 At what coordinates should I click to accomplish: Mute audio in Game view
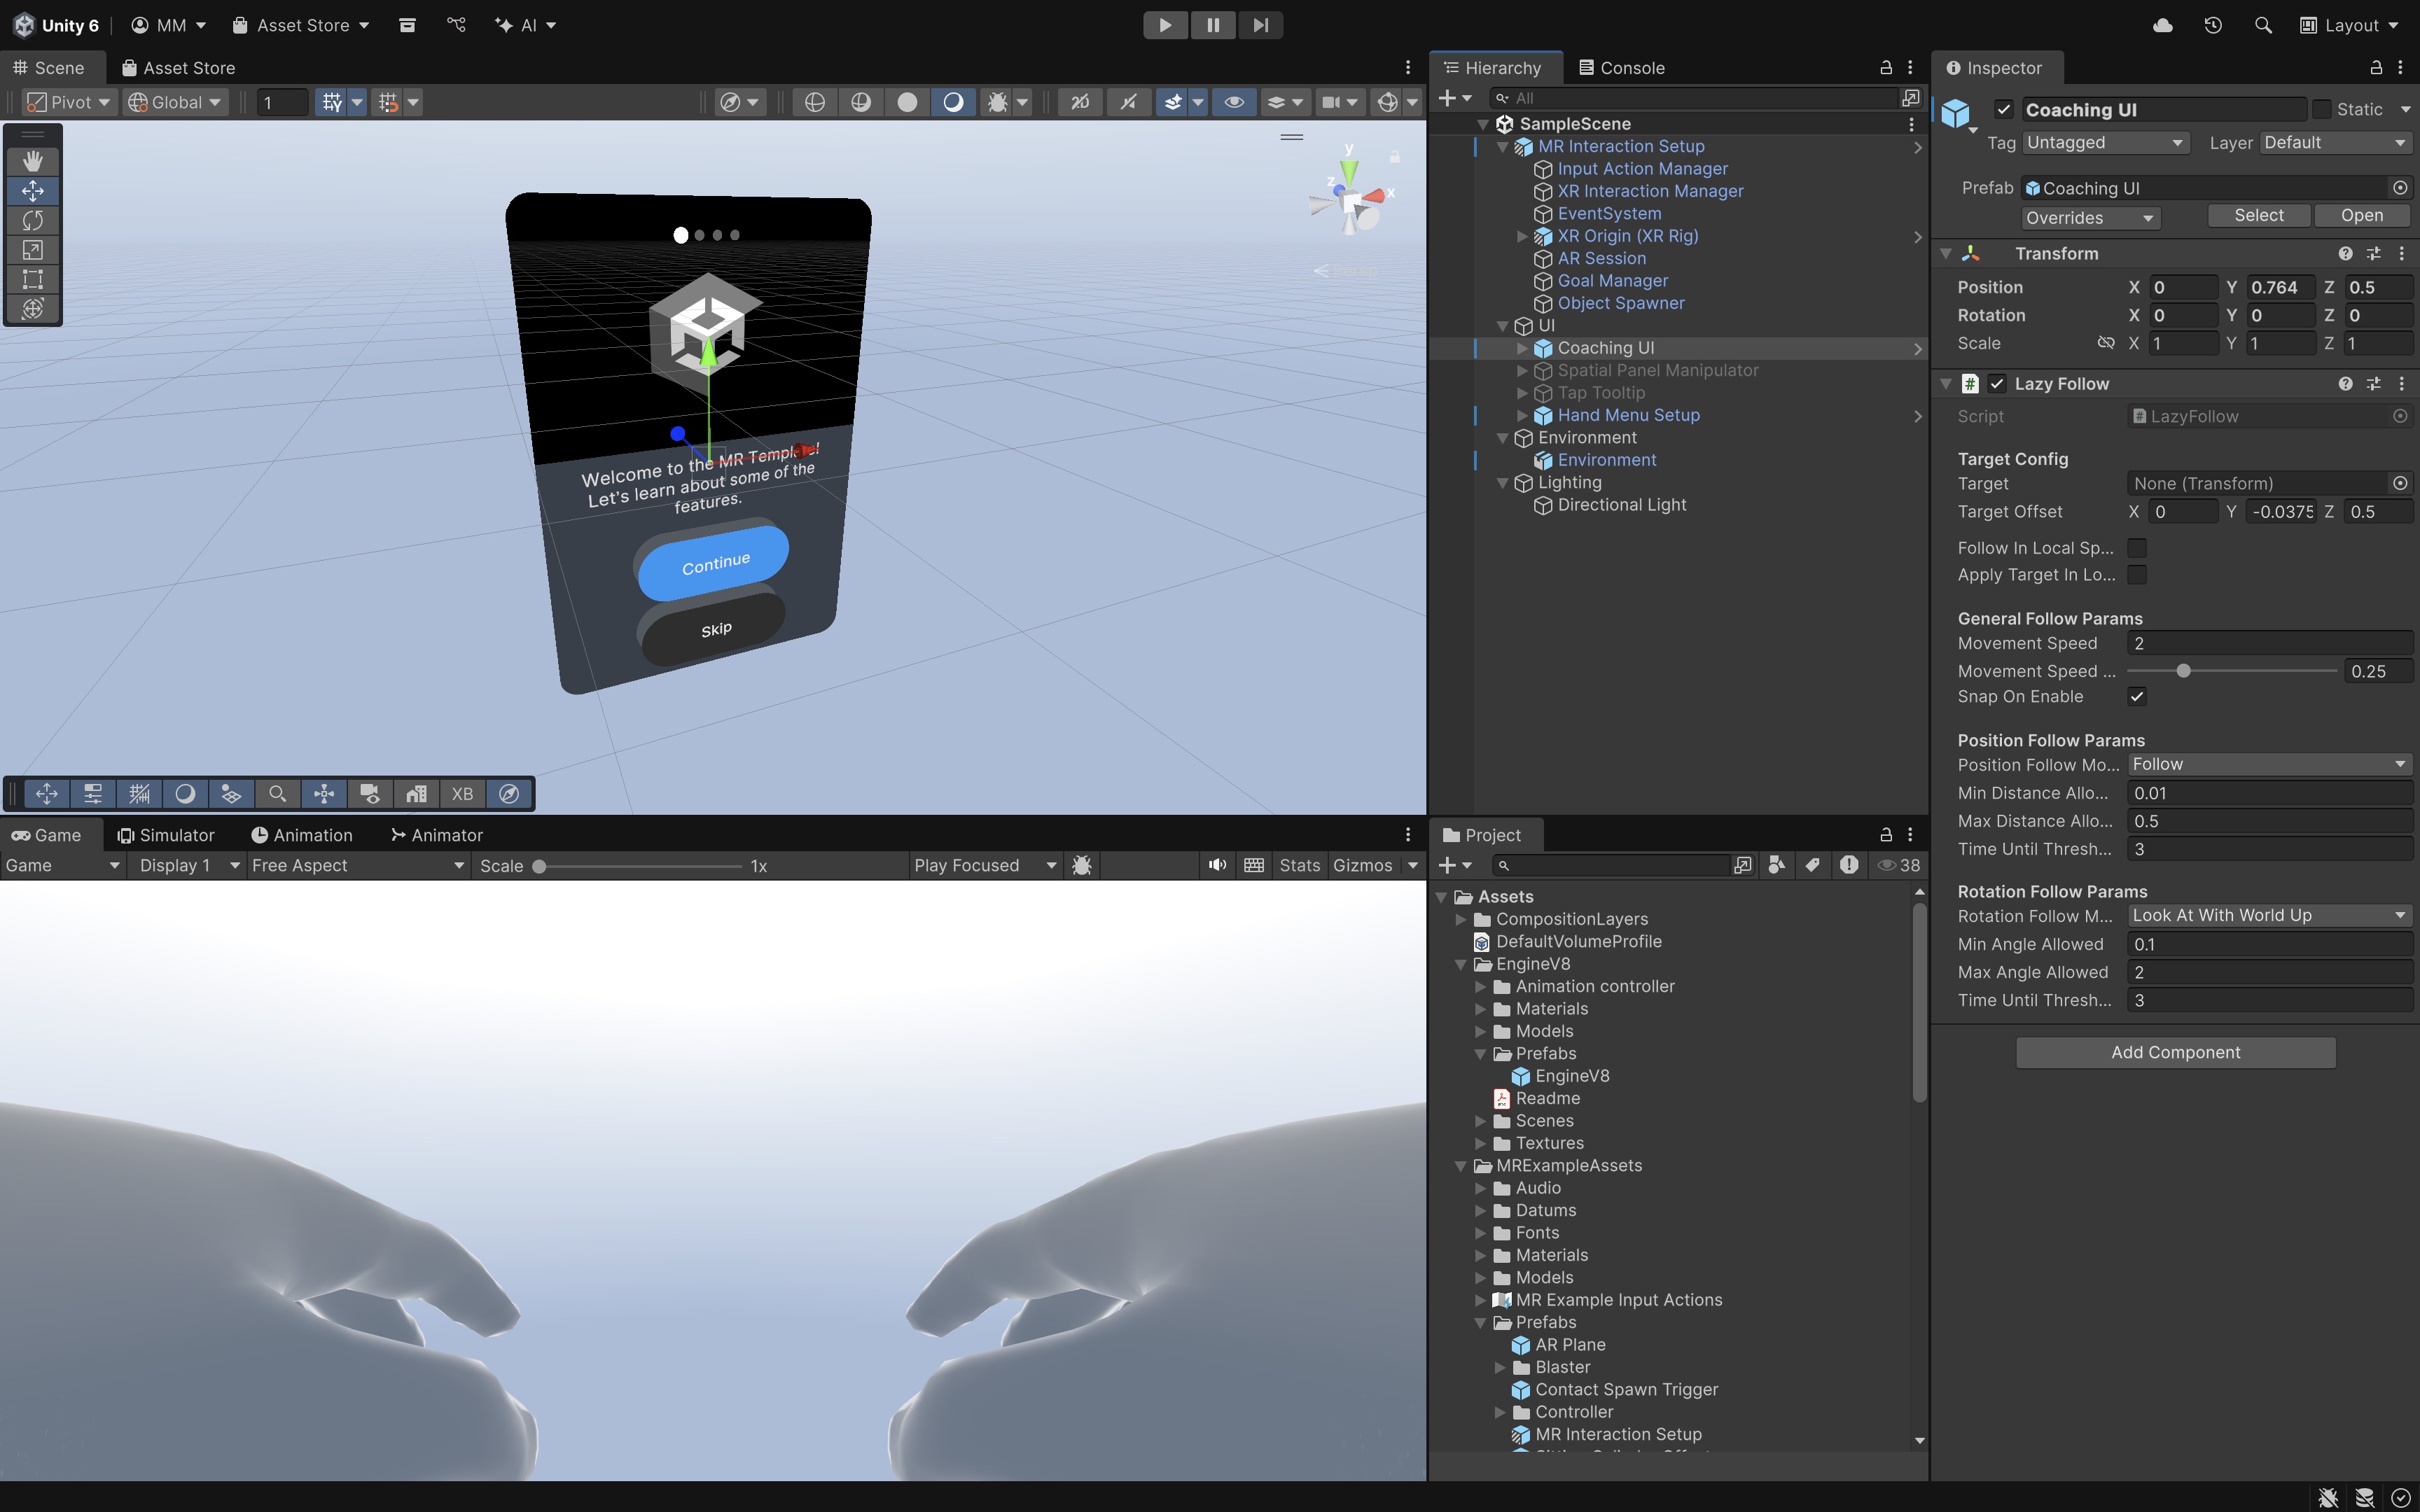[x=1216, y=865]
